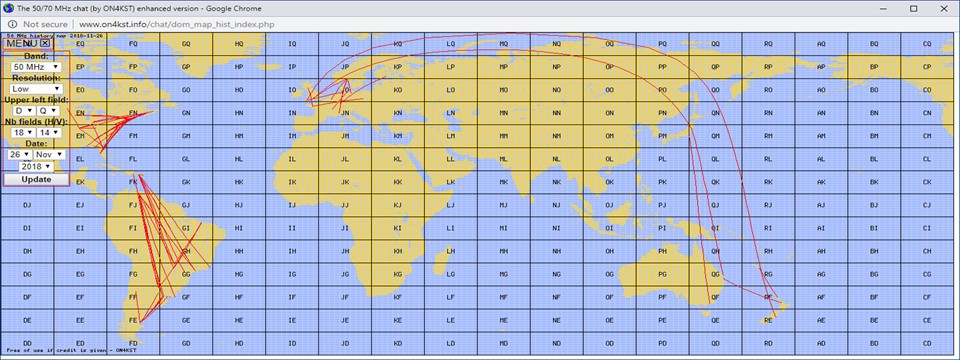Click the FN grid square on map
The image size is (960, 360).
pos(133,113)
